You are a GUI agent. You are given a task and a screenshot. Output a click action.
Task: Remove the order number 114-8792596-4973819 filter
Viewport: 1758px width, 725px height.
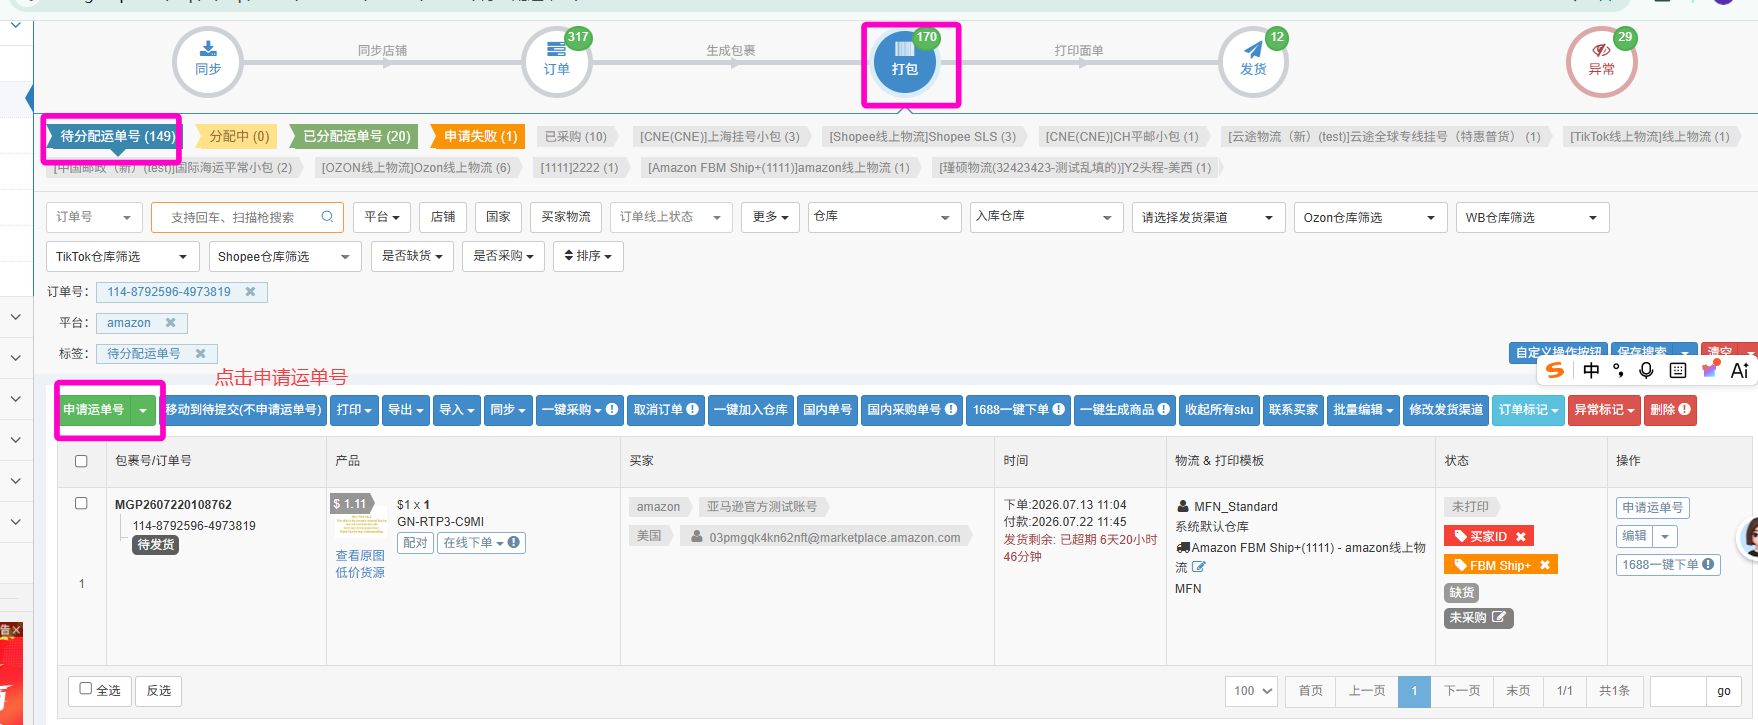click(x=250, y=292)
